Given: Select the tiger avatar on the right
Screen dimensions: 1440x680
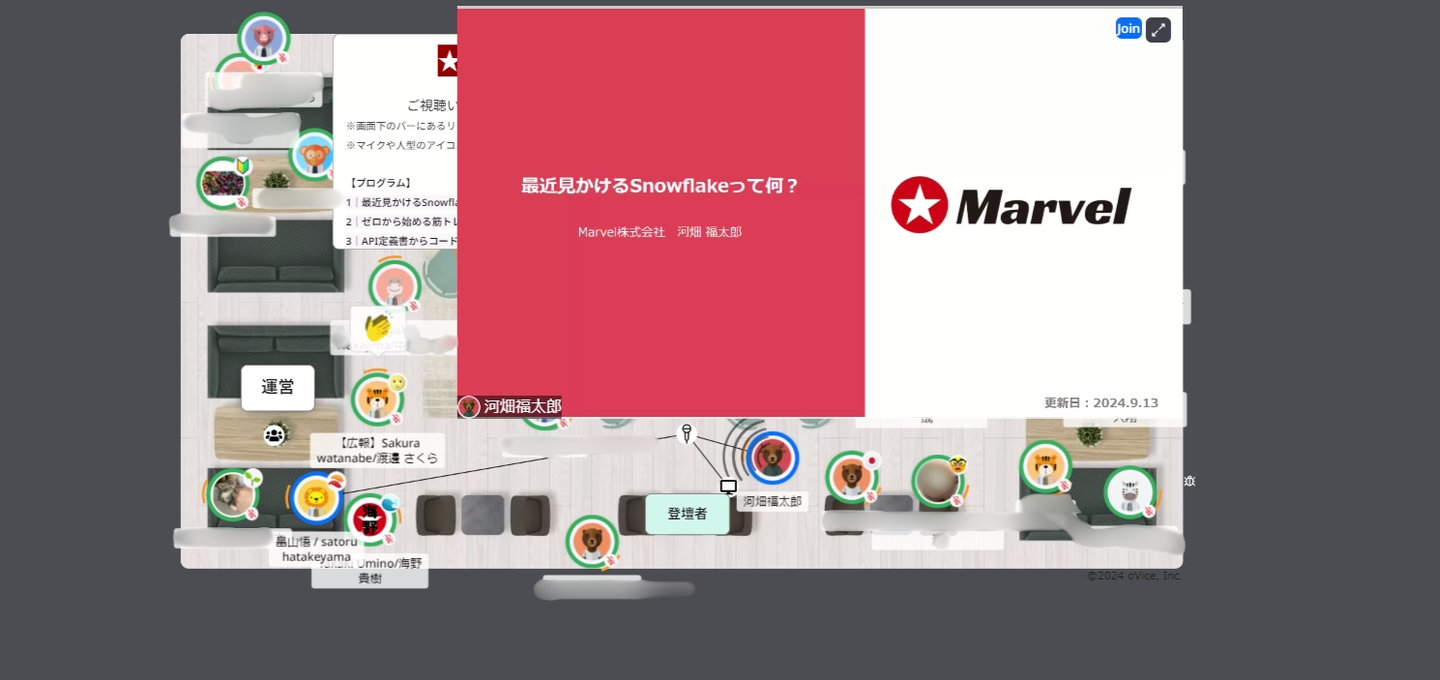Looking at the screenshot, I should click(1045, 466).
